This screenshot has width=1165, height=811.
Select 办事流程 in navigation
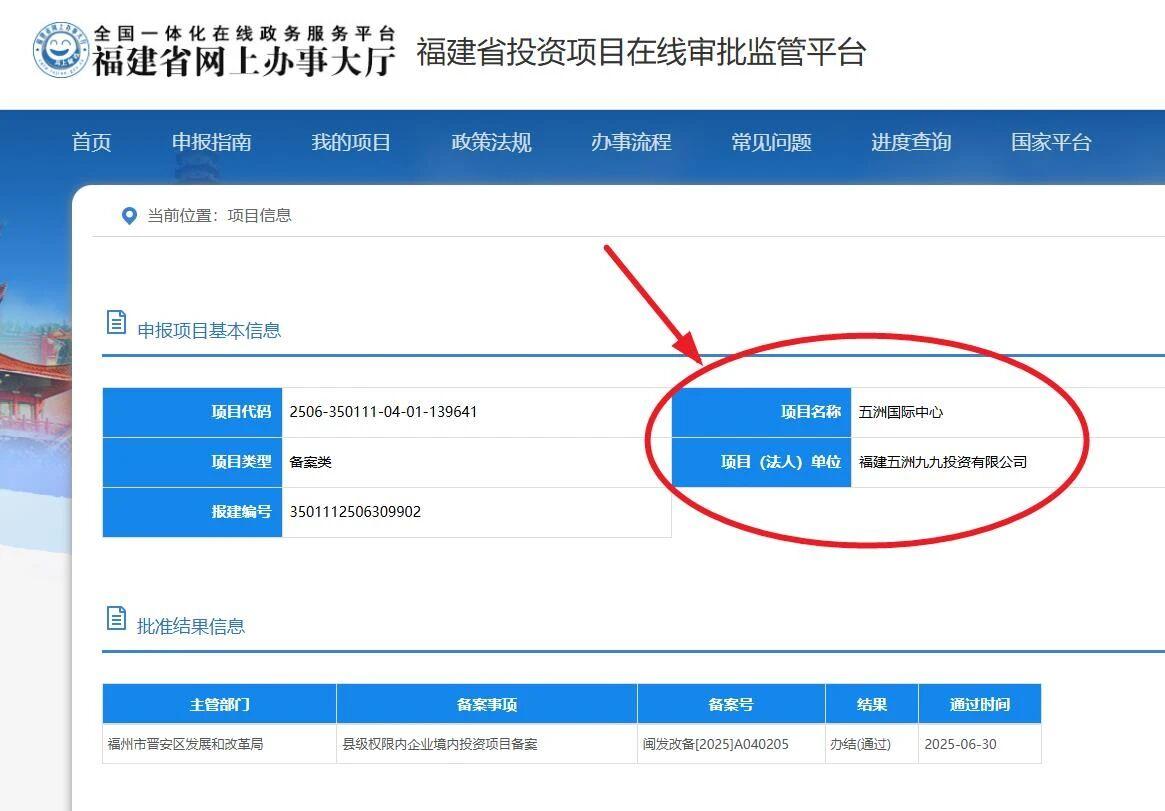(x=632, y=142)
